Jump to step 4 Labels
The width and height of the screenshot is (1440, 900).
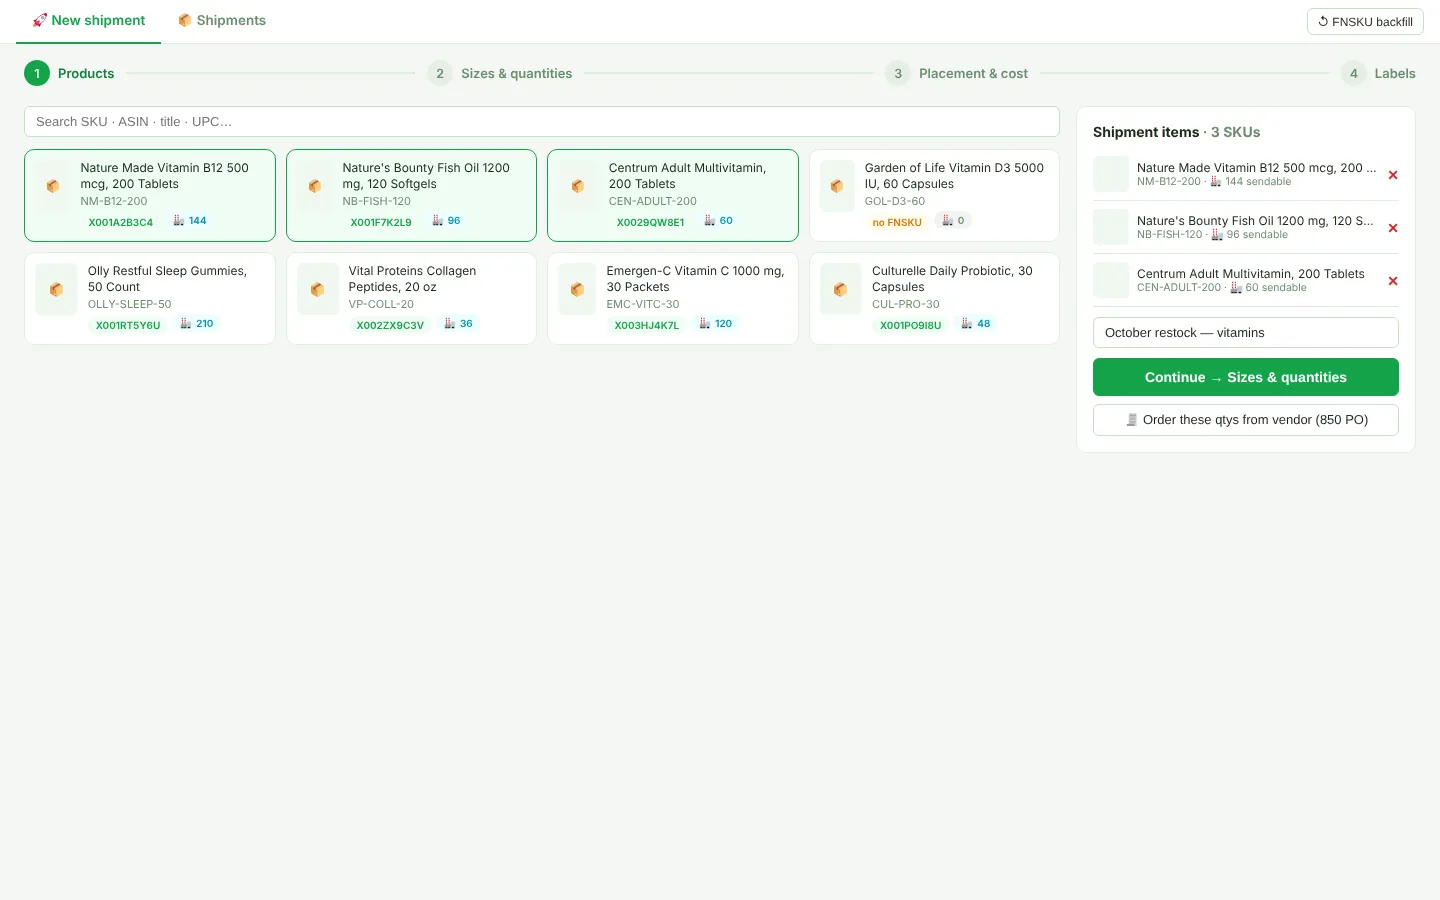tap(1378, 73)
